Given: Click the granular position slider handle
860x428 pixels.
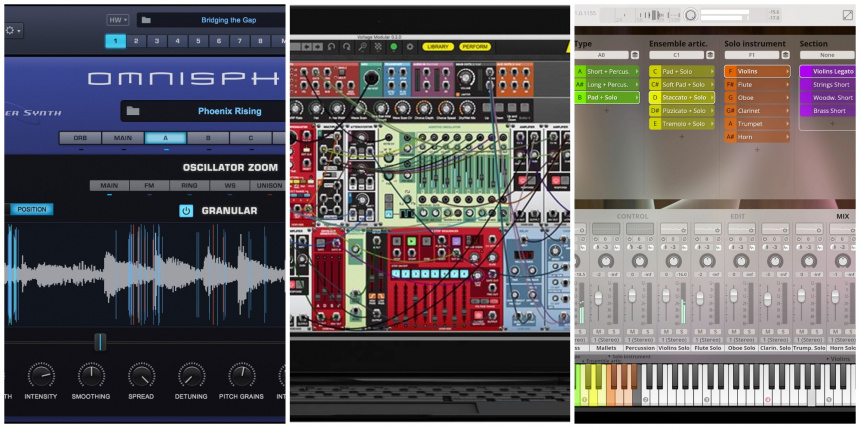Looking at the screenshot, I should [x=100, y=341].
